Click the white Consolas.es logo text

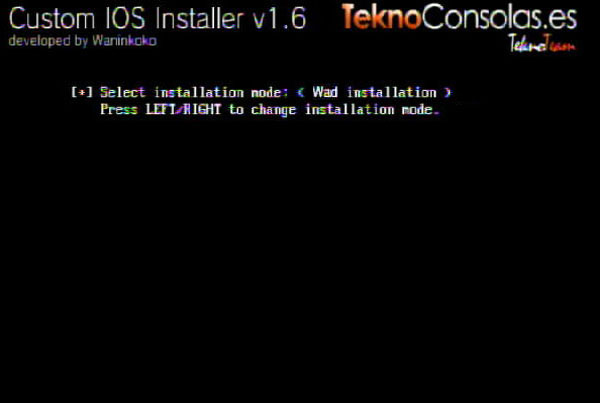coord(500,17)
